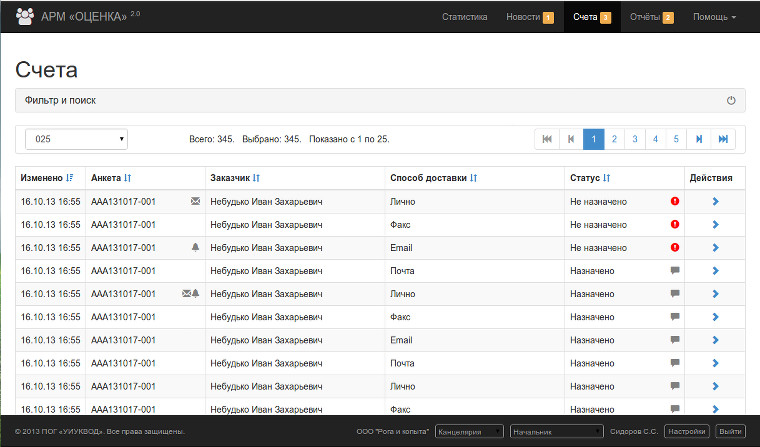The width and height of the screenshot is (760, 447).
Task: Sort by Способ доставки sort icon
Action: [474, 178]
